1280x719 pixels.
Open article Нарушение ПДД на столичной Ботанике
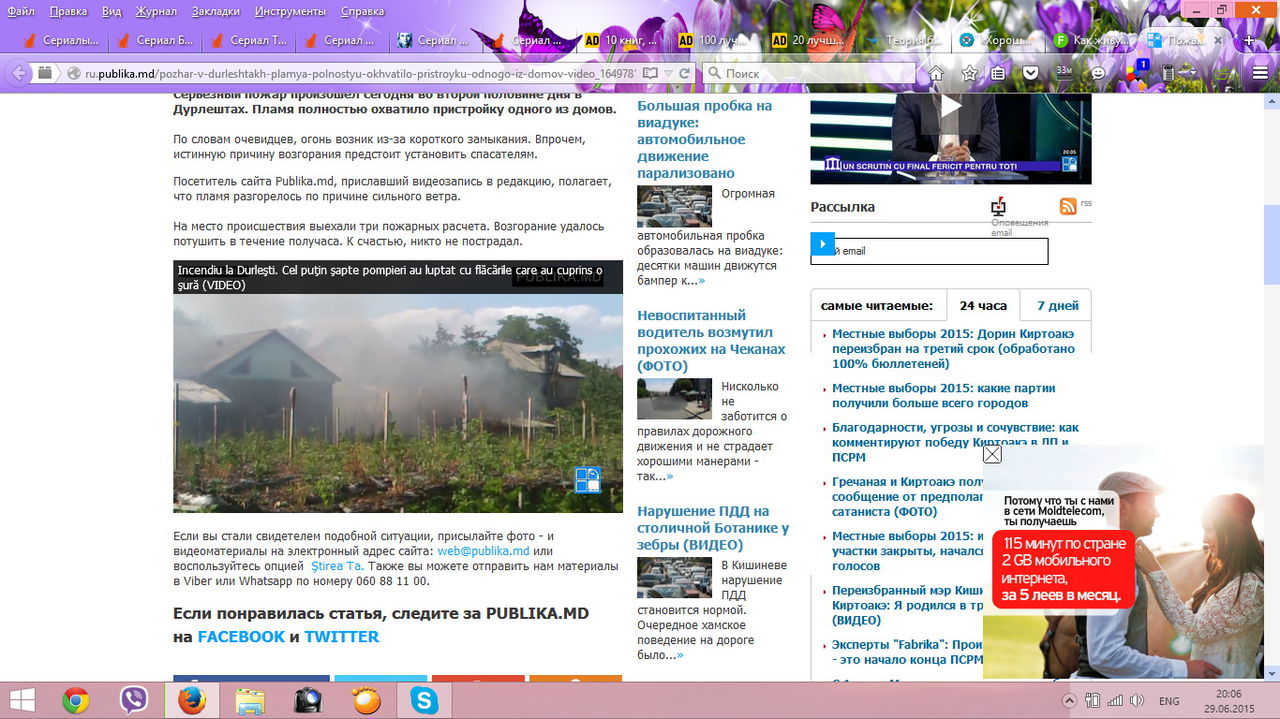coord(713,528)
